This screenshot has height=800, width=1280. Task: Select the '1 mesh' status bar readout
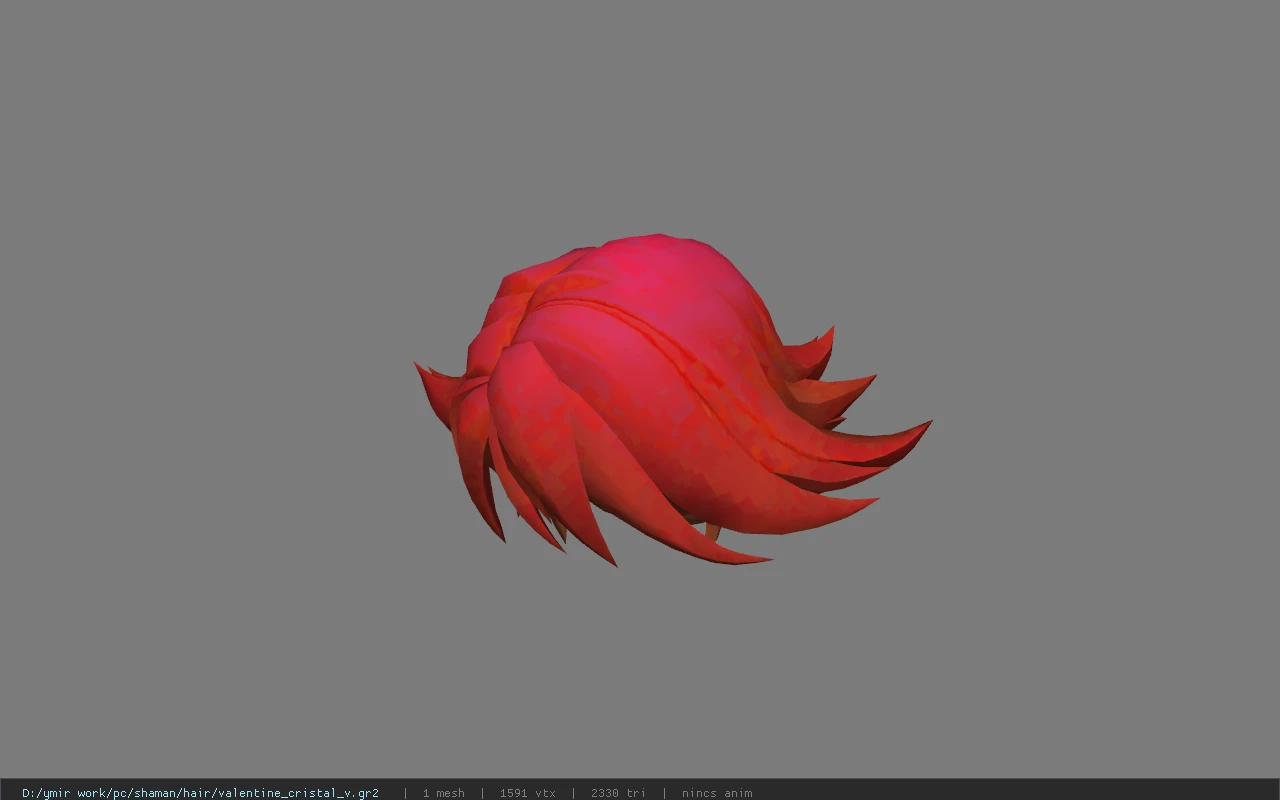(x=443, y=793)
